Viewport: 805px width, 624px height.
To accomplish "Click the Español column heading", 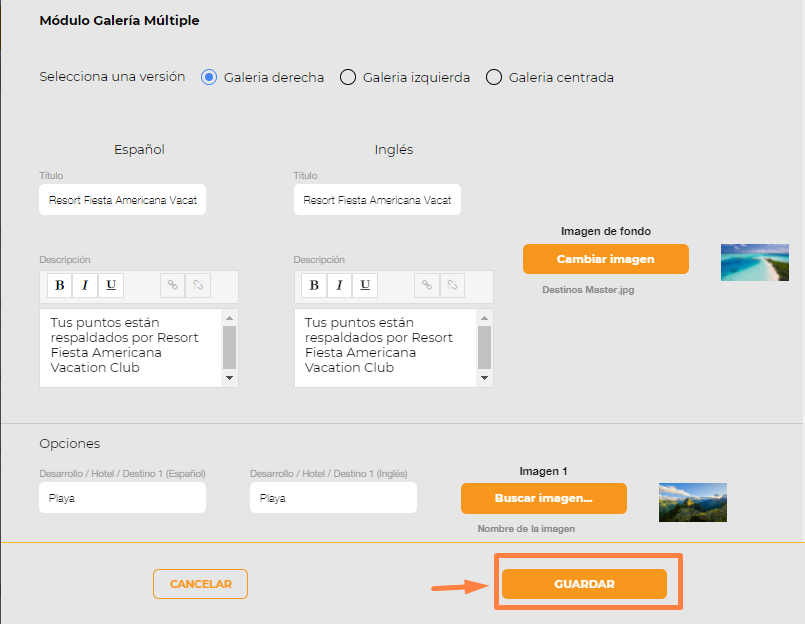I will pyautogui.click(x=139, y=149).
